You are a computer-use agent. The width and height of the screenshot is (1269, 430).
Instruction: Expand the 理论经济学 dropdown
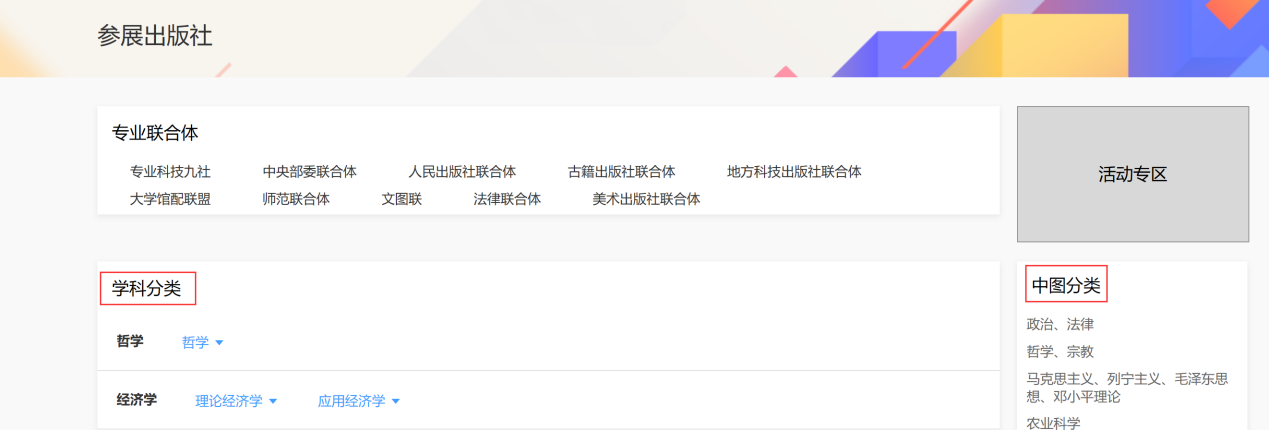[236, 401]
